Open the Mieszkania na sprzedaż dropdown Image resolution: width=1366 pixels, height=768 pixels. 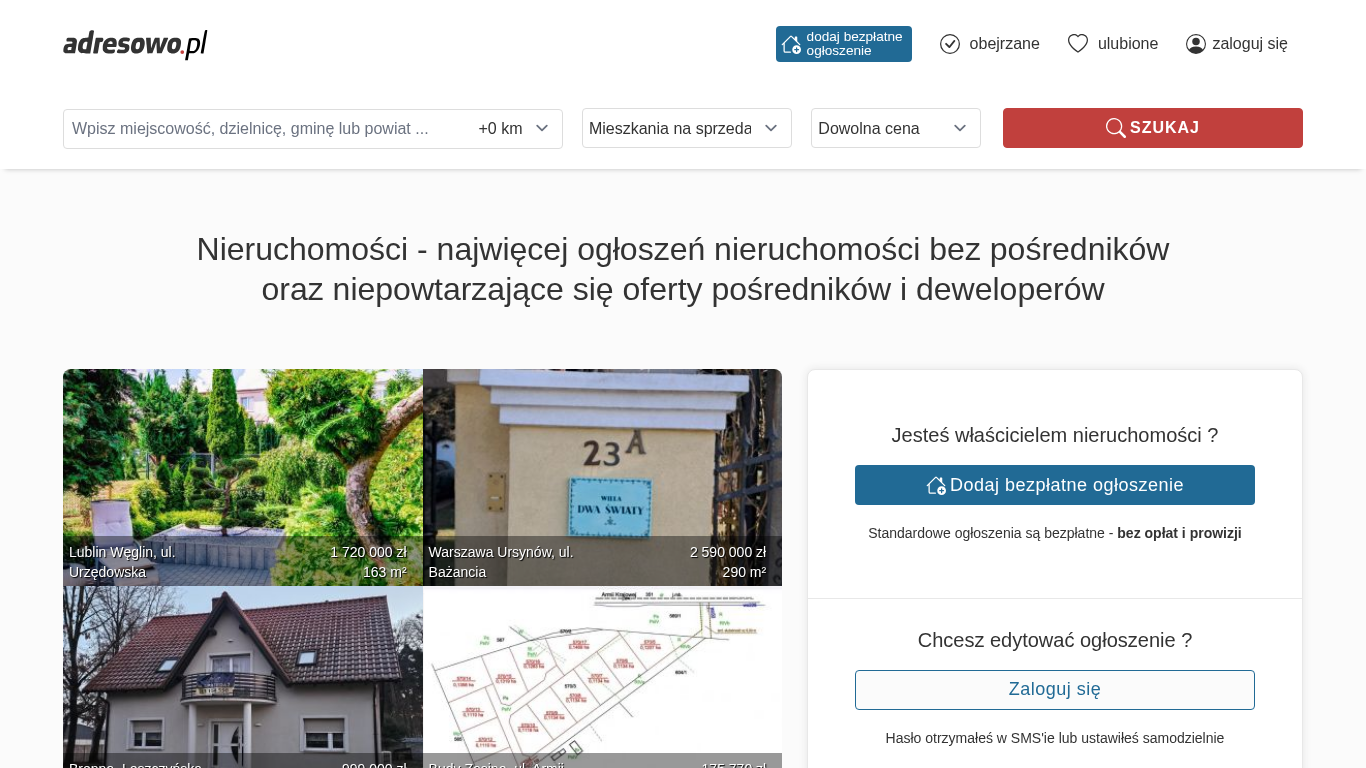click(686, 128)
